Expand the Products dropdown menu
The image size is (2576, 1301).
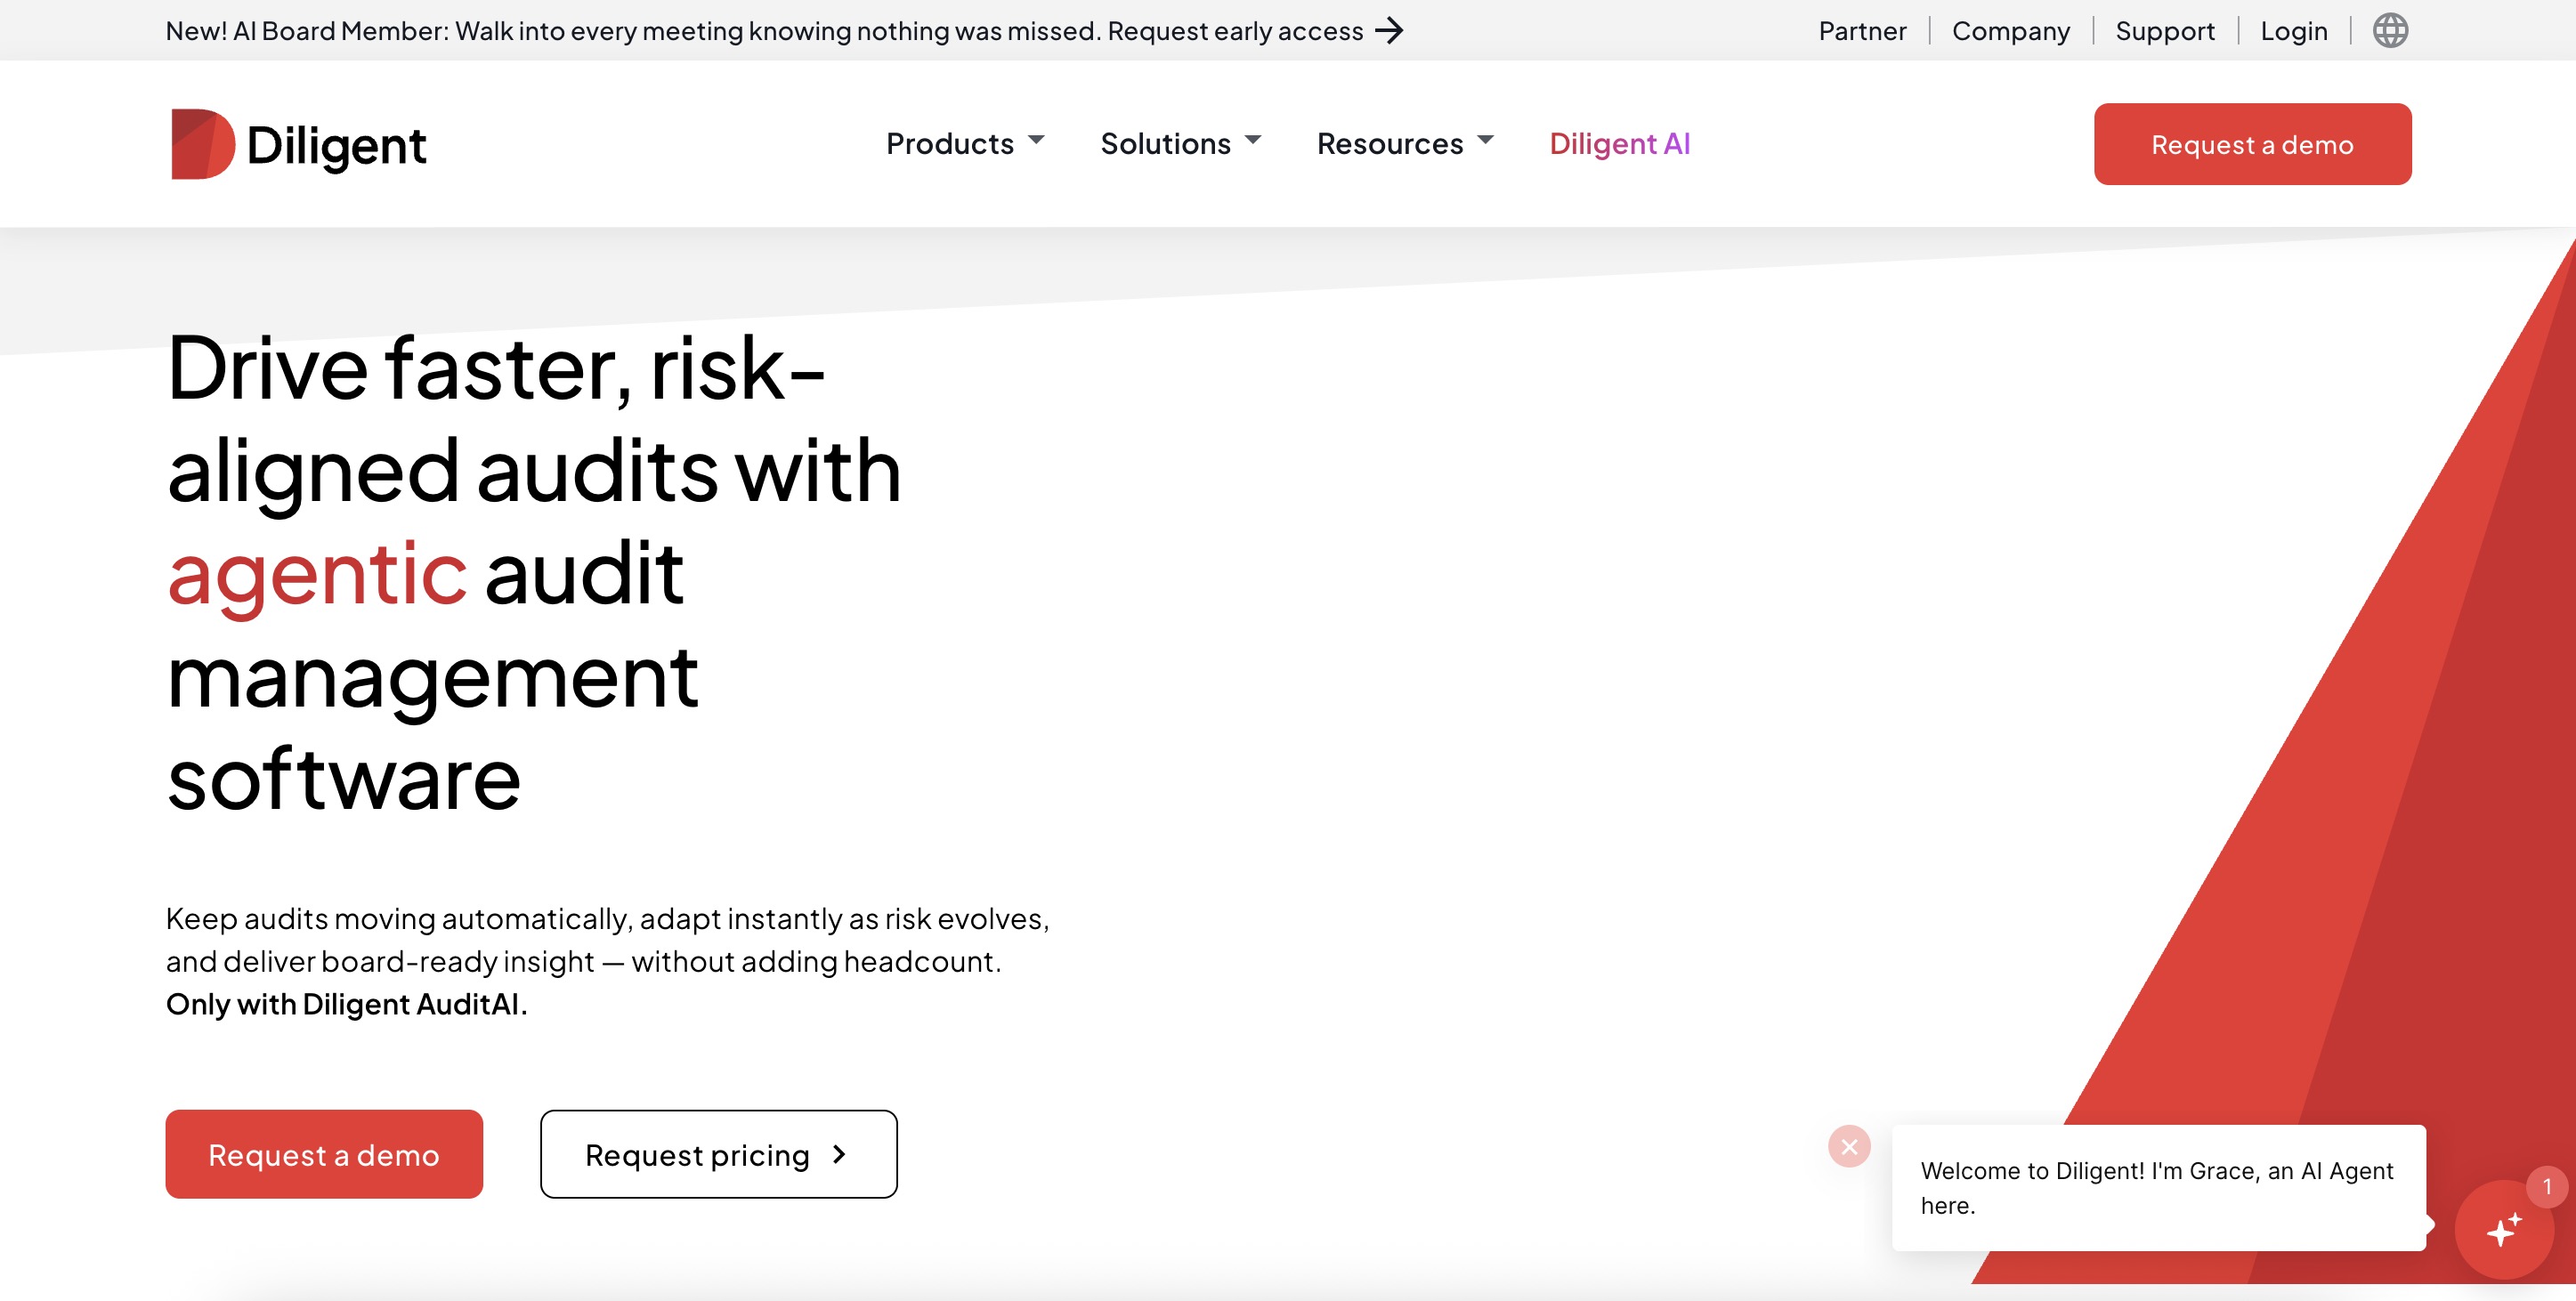click(965, 143)
